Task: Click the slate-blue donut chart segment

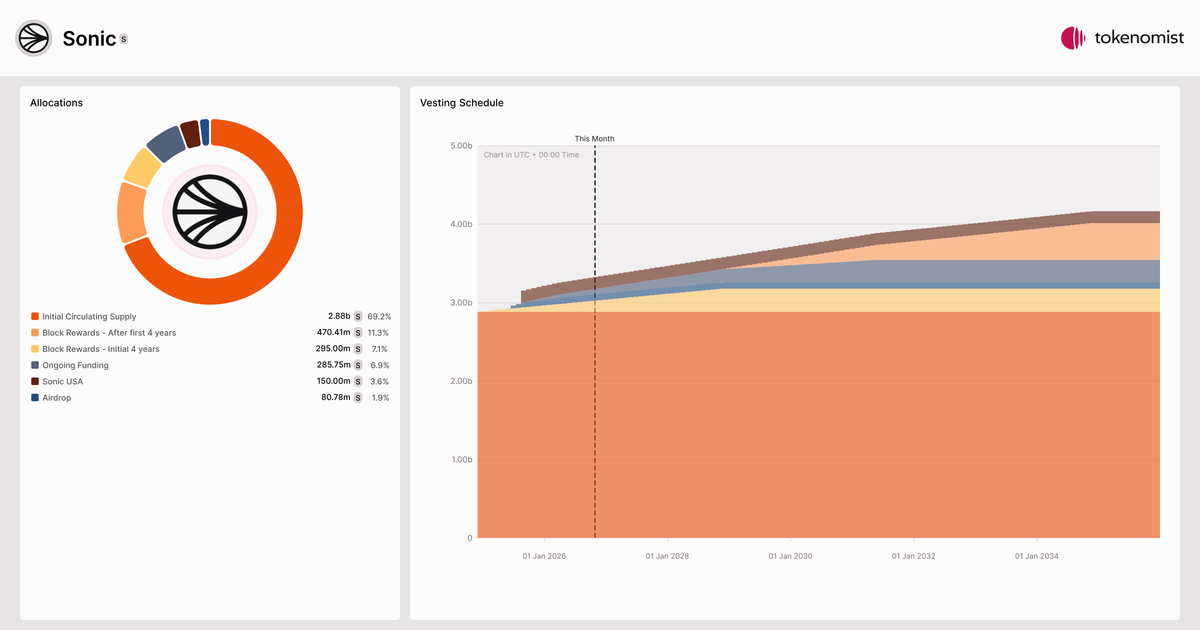Action: pos(166,144)
